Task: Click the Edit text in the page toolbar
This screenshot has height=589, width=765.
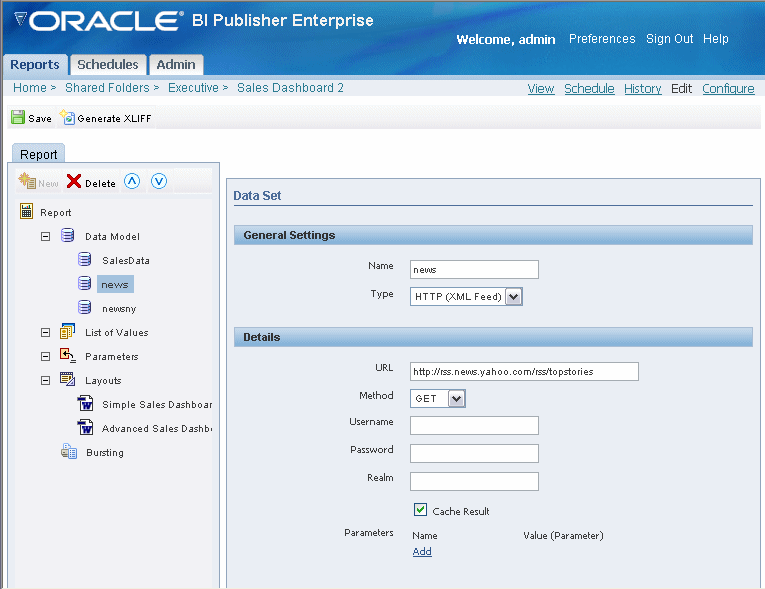Action: [681, 89]
